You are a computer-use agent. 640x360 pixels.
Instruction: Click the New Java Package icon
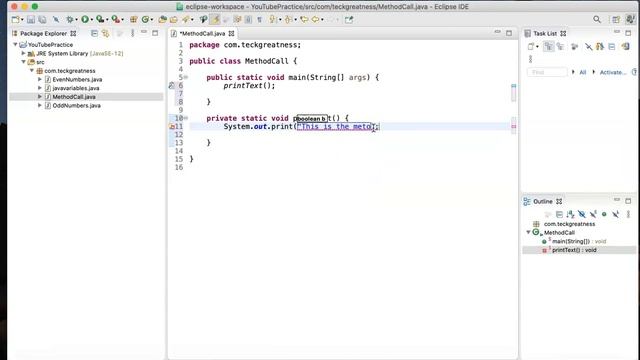133,20
